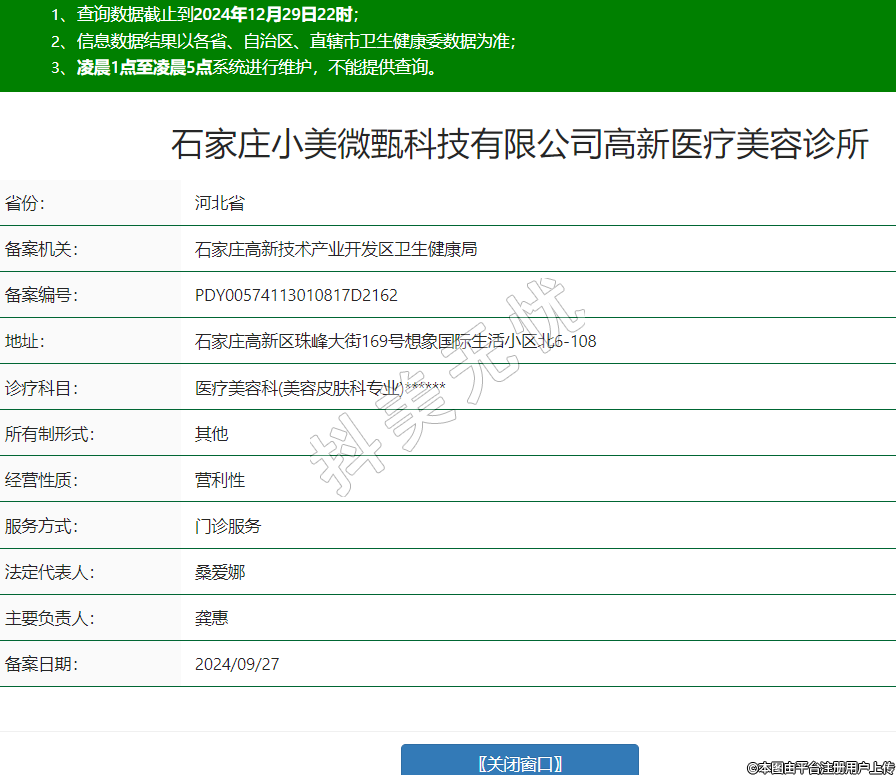Select the 河北省 province value
The height and width of the screenshot is (775, 896).
click(x=219, y=203)
